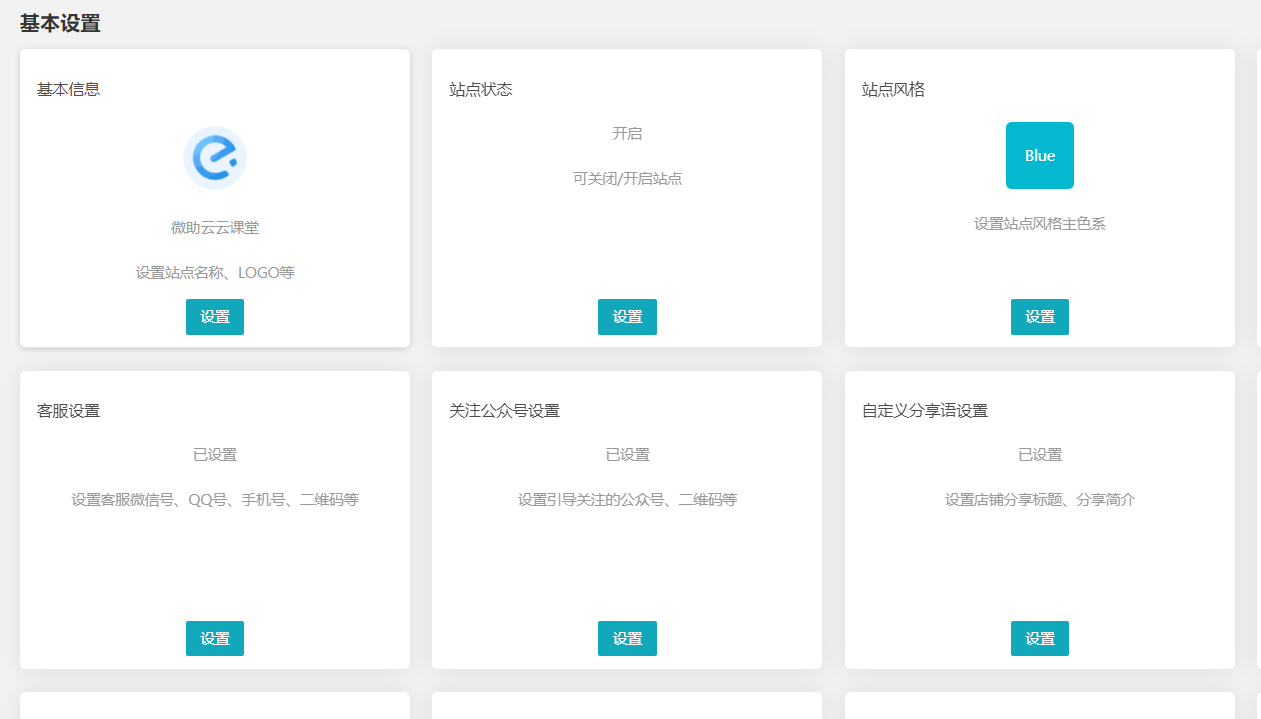The width and height of the screenshot is (1261, 719).
Task: Click the 自定义分享语设置 card title
Action: coord(925,411)
